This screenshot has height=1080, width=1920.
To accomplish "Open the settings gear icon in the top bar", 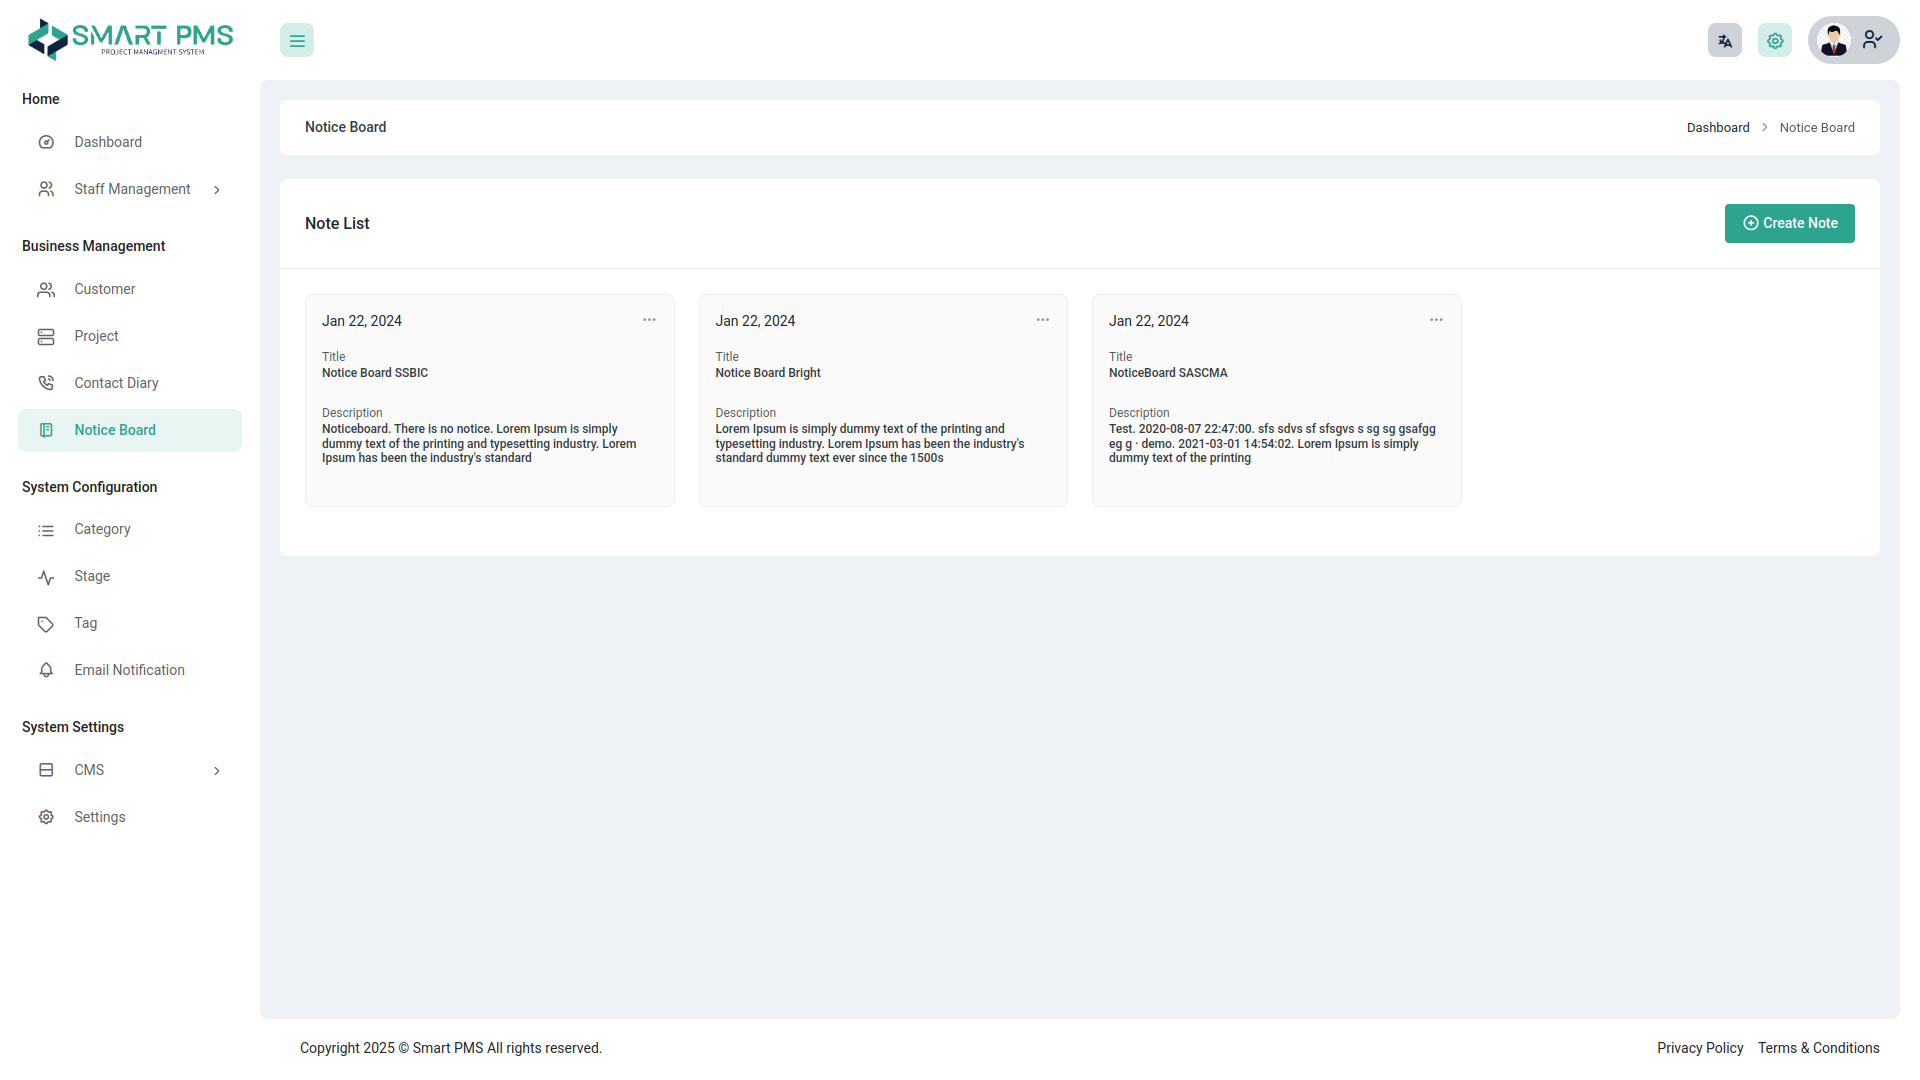I will [1774, 40].
